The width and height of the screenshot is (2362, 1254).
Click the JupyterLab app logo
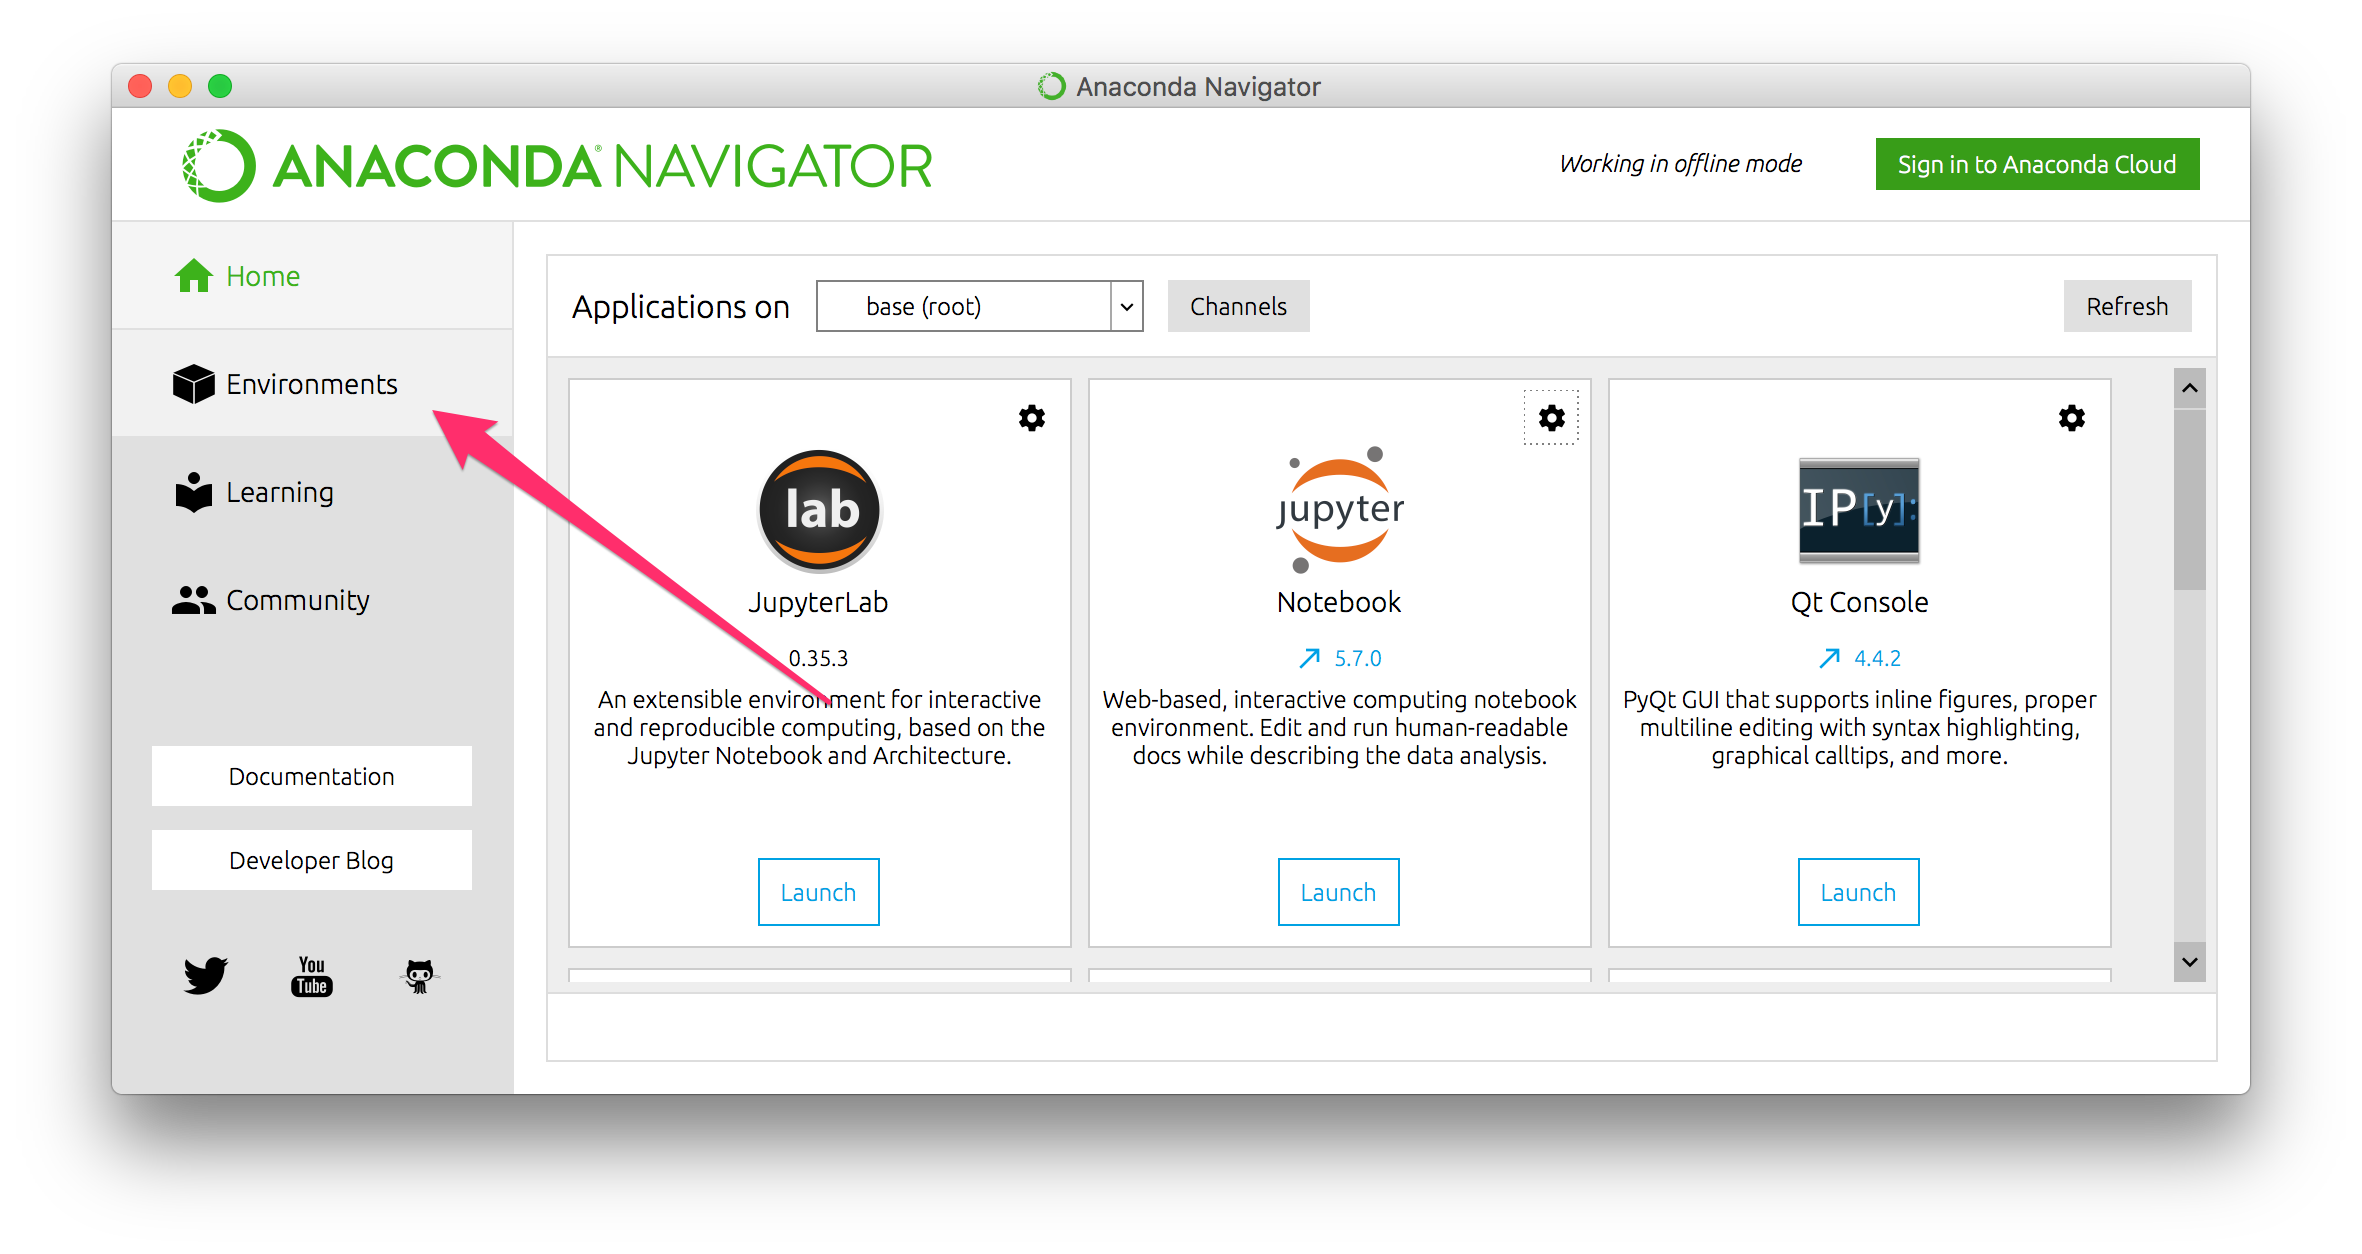[x=819, y=510]
